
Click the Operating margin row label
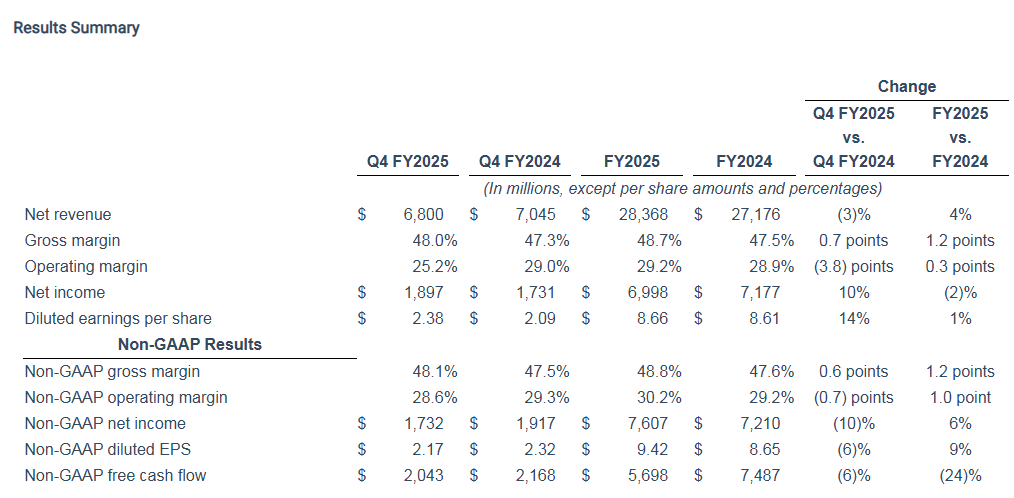(86, 267)
